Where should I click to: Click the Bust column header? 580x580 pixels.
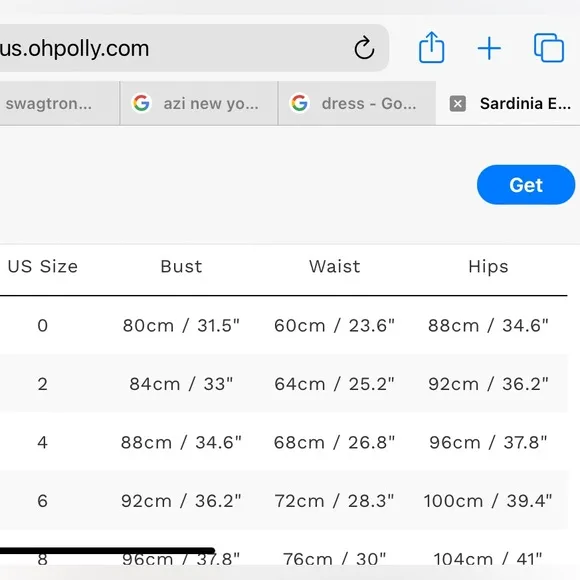pyautogui.click(x=181, y=267)
